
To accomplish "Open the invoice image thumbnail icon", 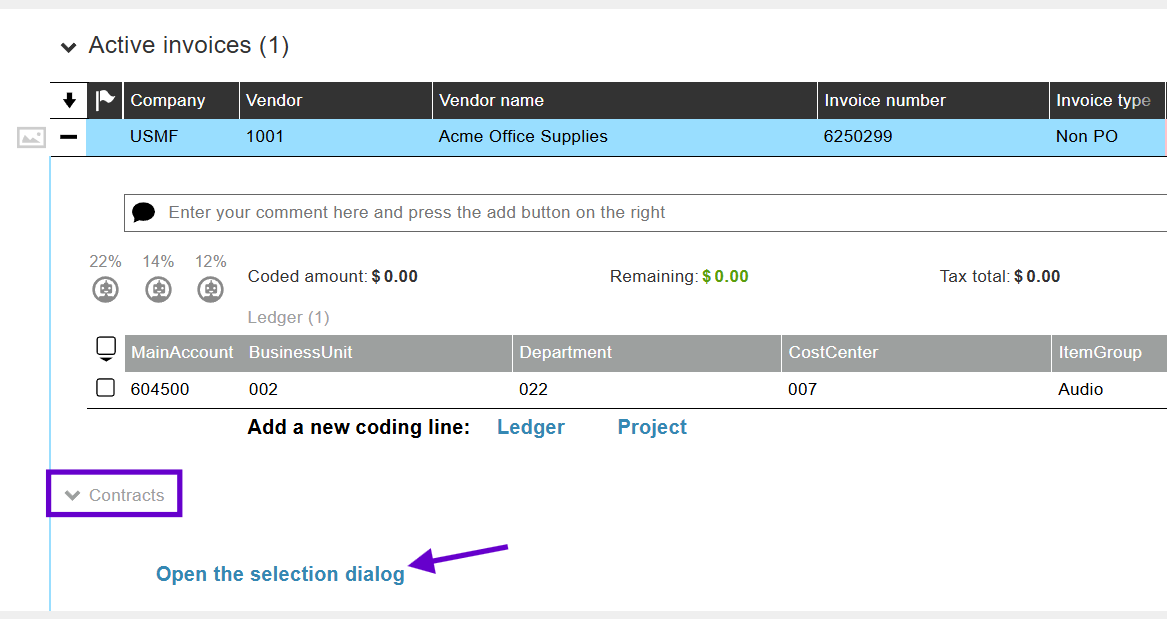I will (x=31, y=137).
